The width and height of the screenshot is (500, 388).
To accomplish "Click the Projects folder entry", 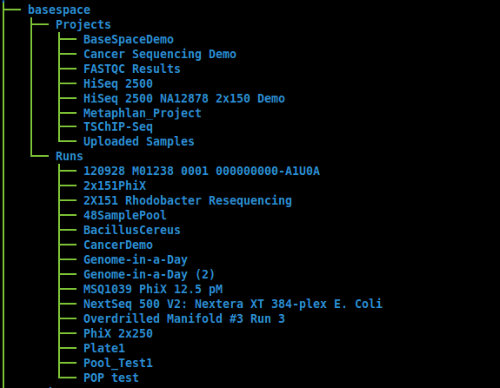I will tap(83, 25).
